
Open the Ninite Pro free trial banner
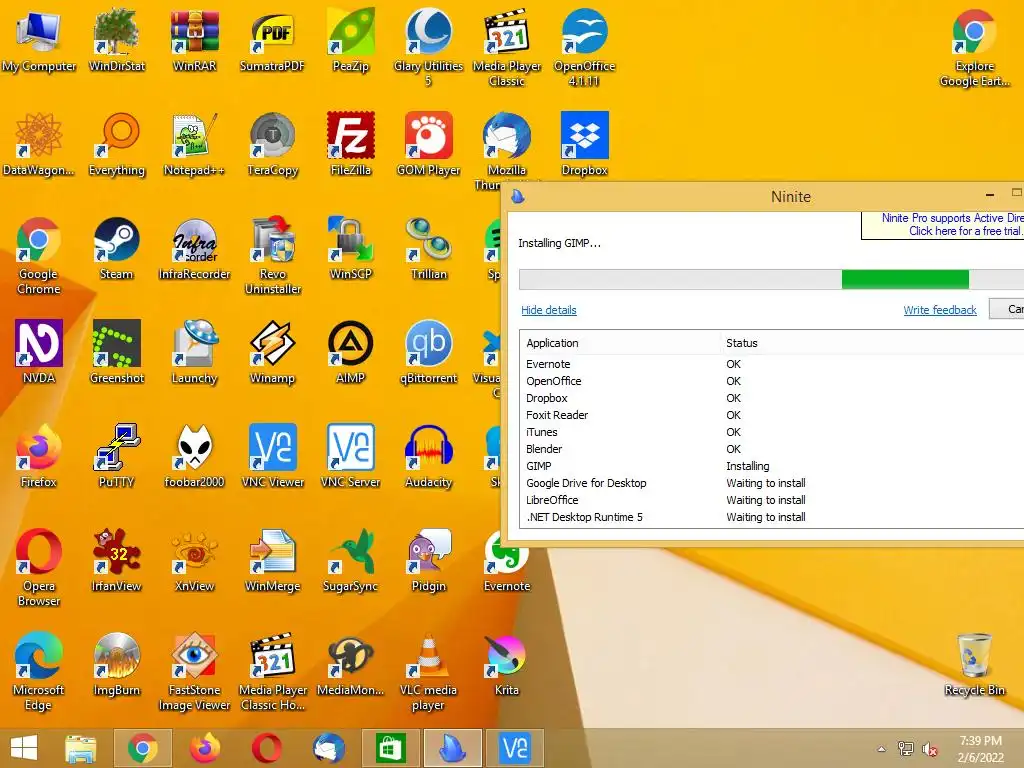point(944,225)
